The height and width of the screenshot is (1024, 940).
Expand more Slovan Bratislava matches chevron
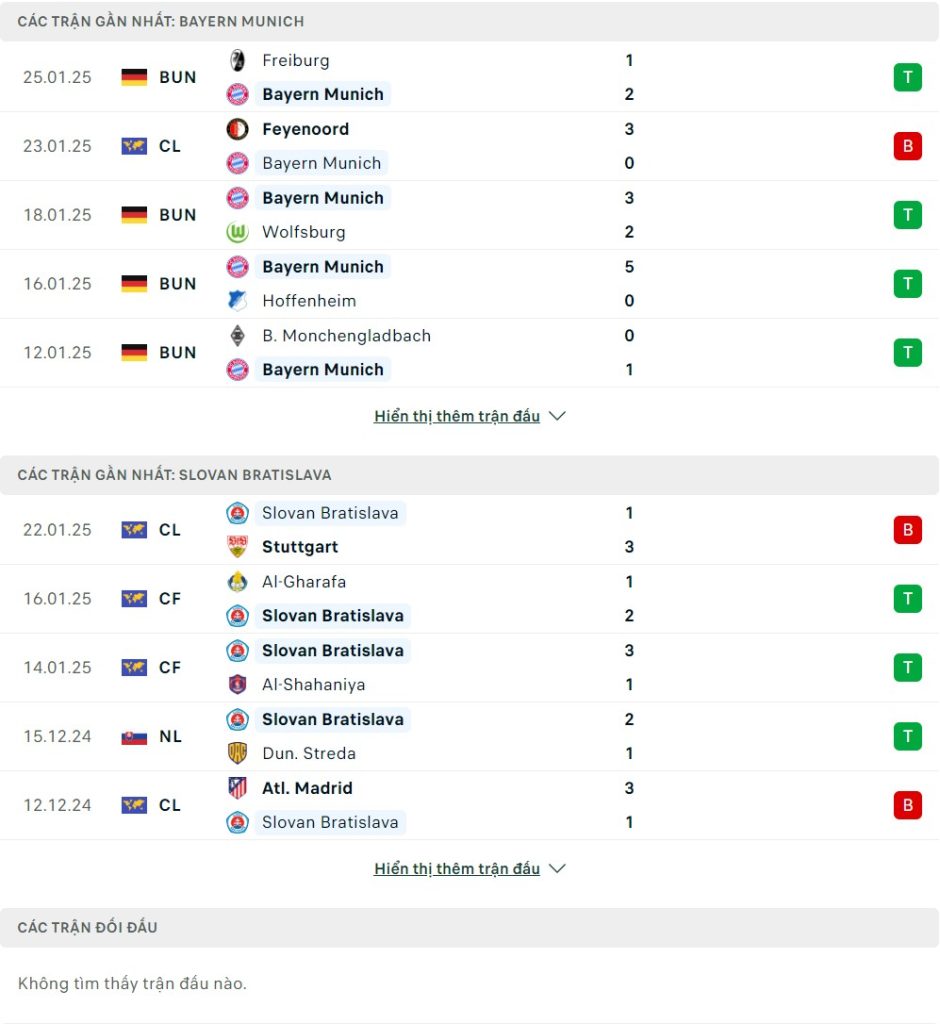[x=557, y=869]
